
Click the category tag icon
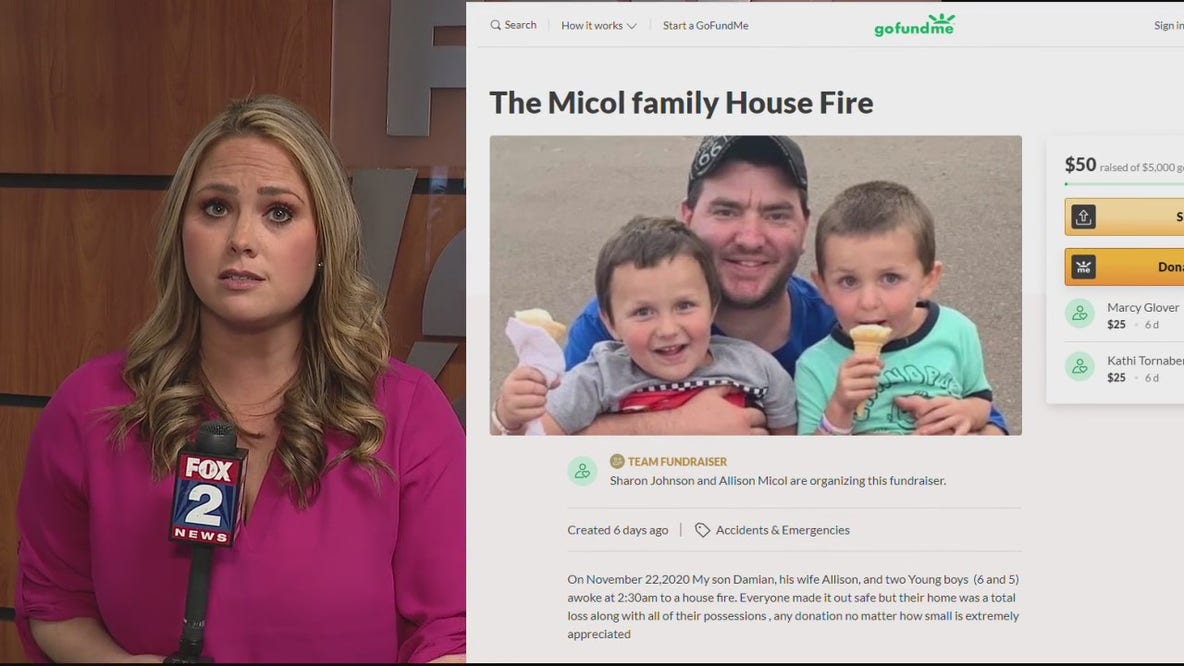point(702,530)
